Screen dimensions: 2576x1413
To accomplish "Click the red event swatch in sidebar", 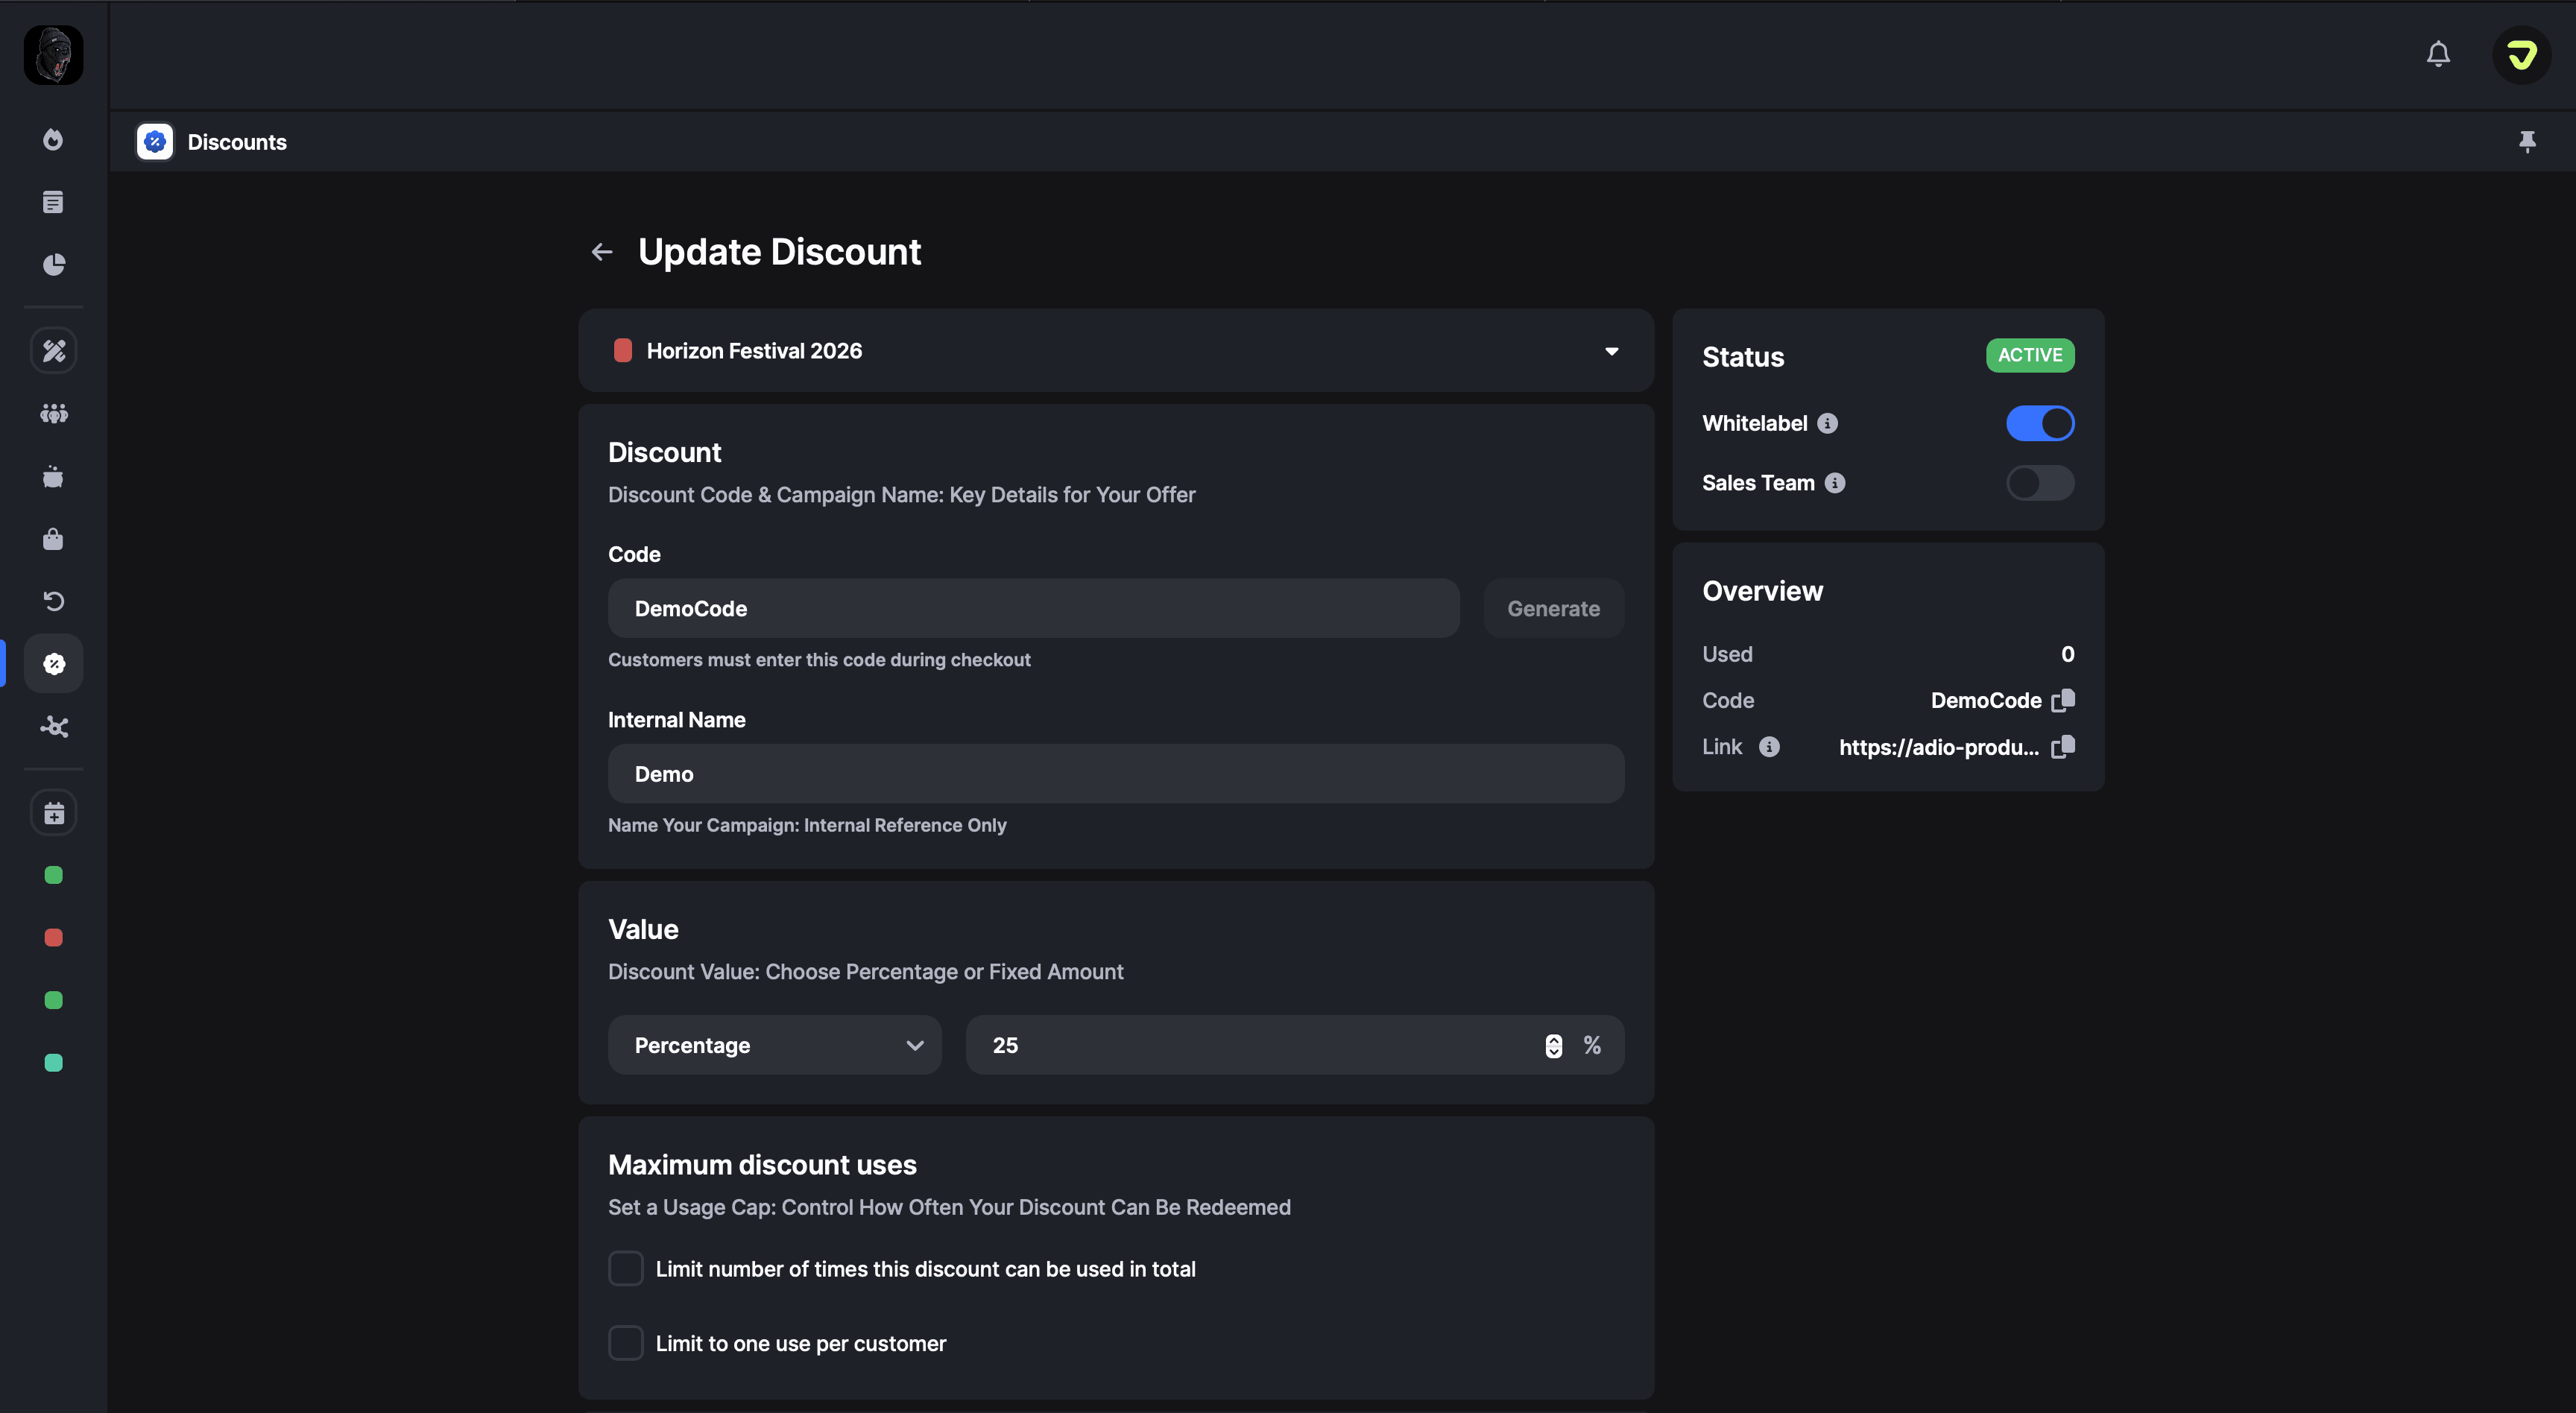I will pyautogui.click(x=54, y=938).
